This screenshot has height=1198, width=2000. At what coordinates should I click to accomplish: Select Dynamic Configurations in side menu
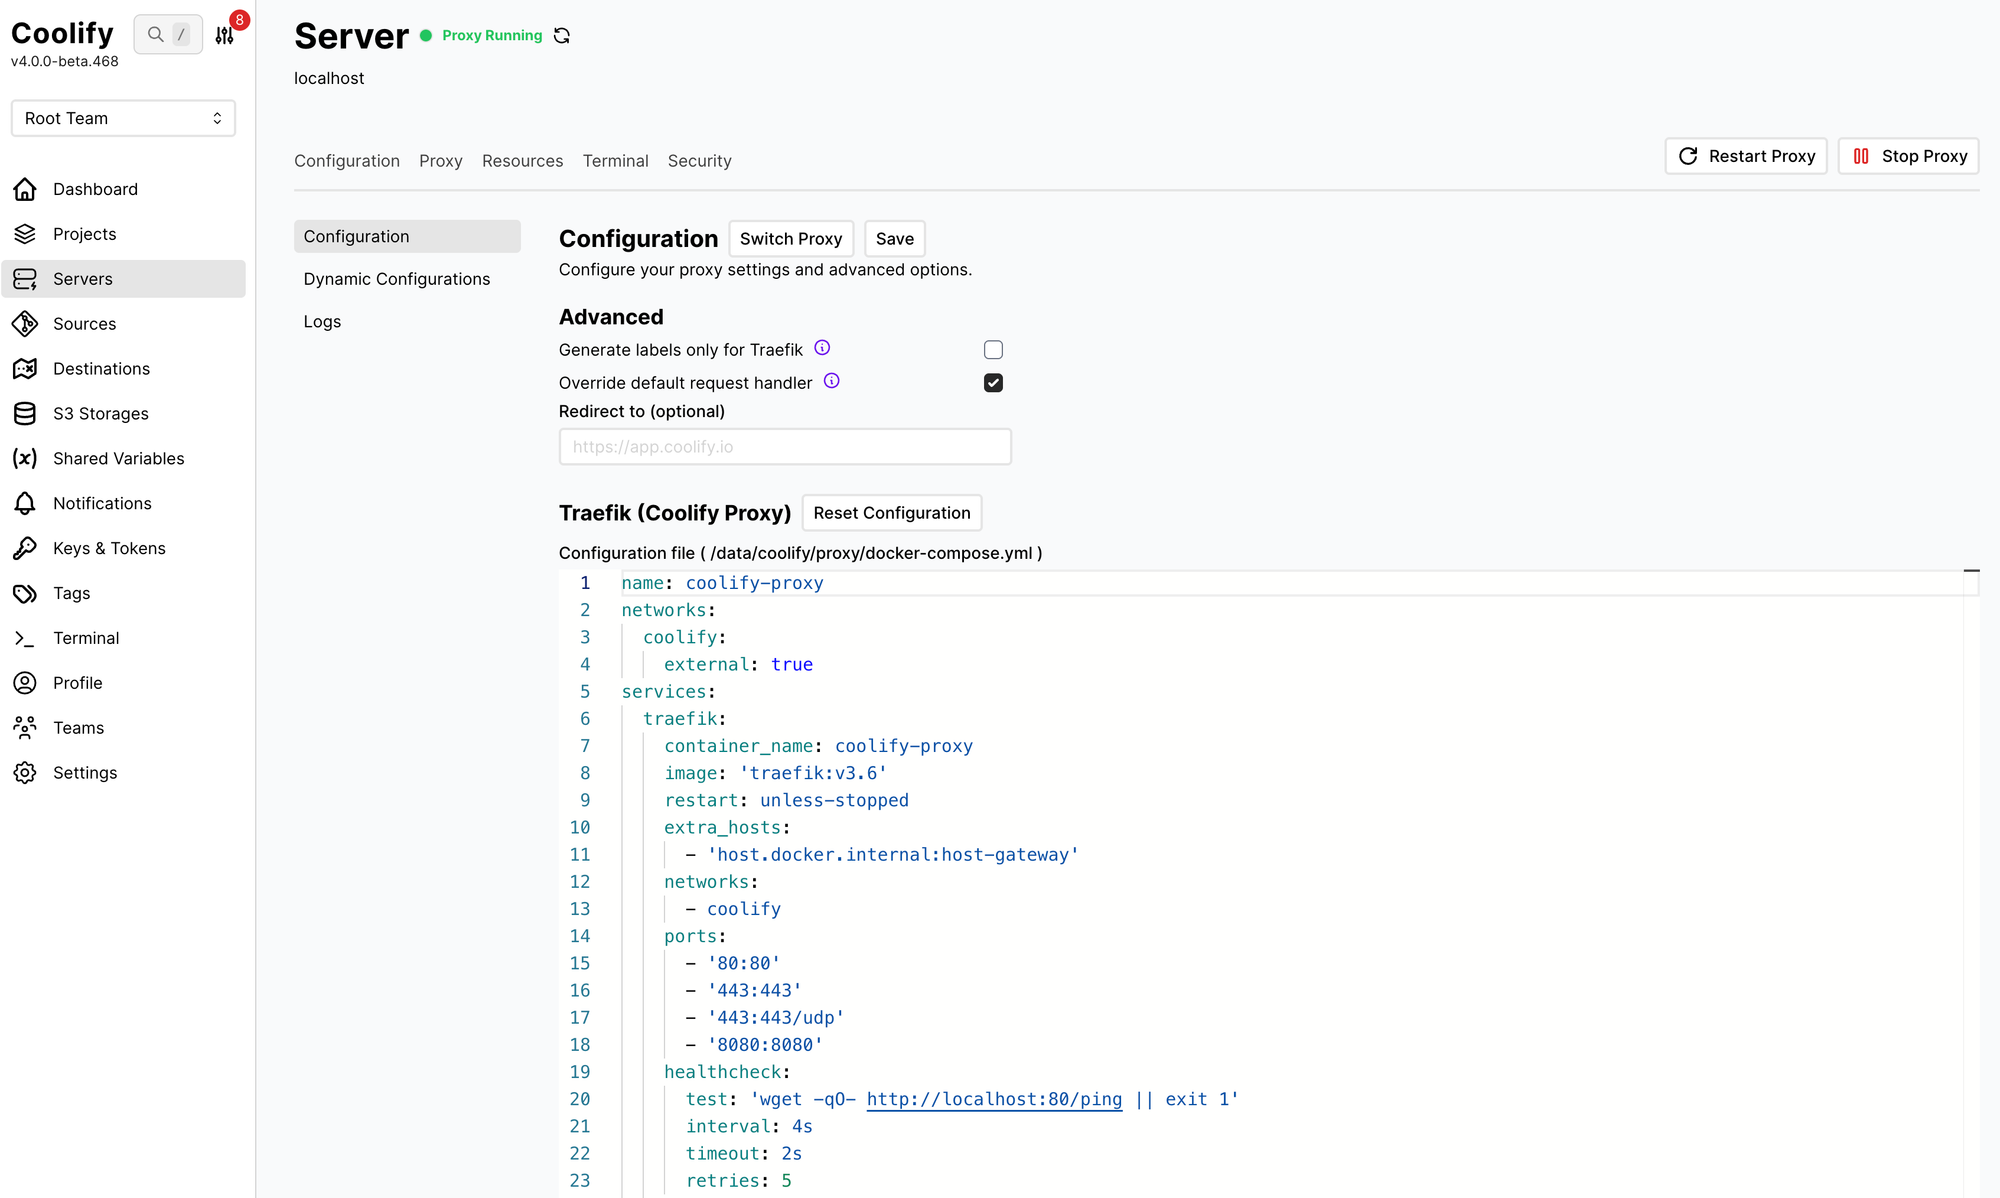397,279
